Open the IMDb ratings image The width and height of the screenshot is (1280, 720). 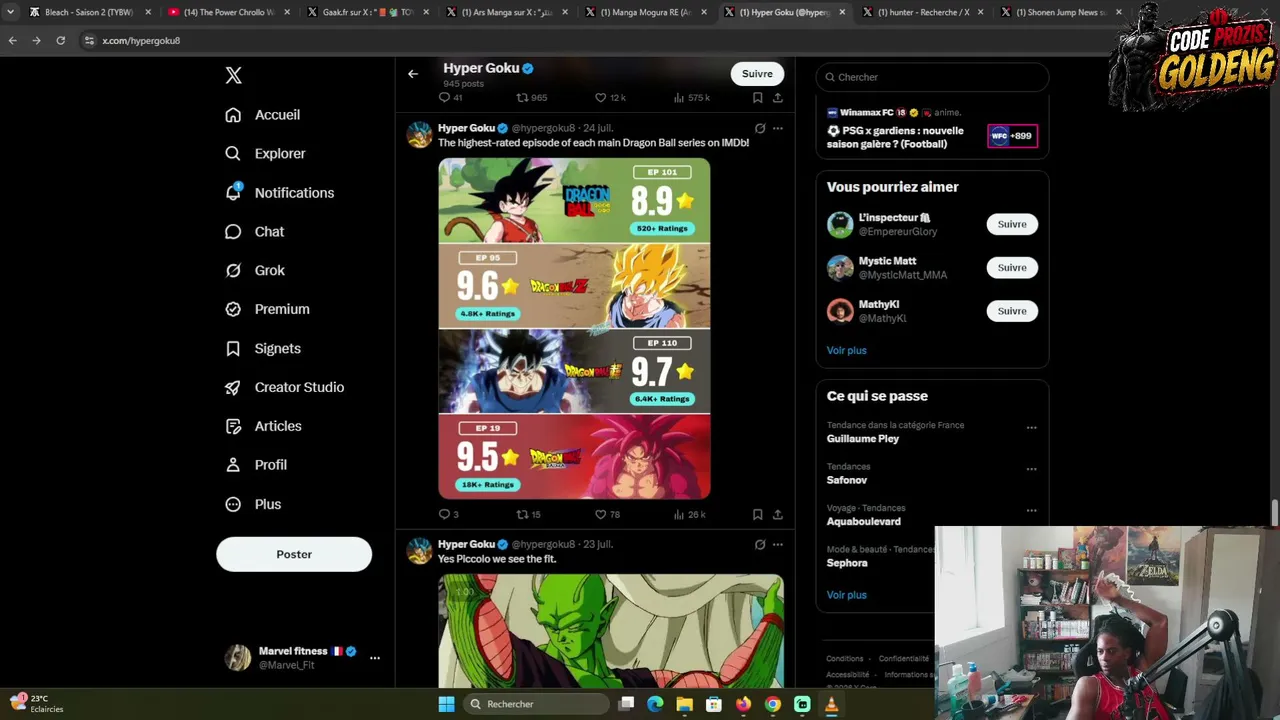[x=574, y=328]
